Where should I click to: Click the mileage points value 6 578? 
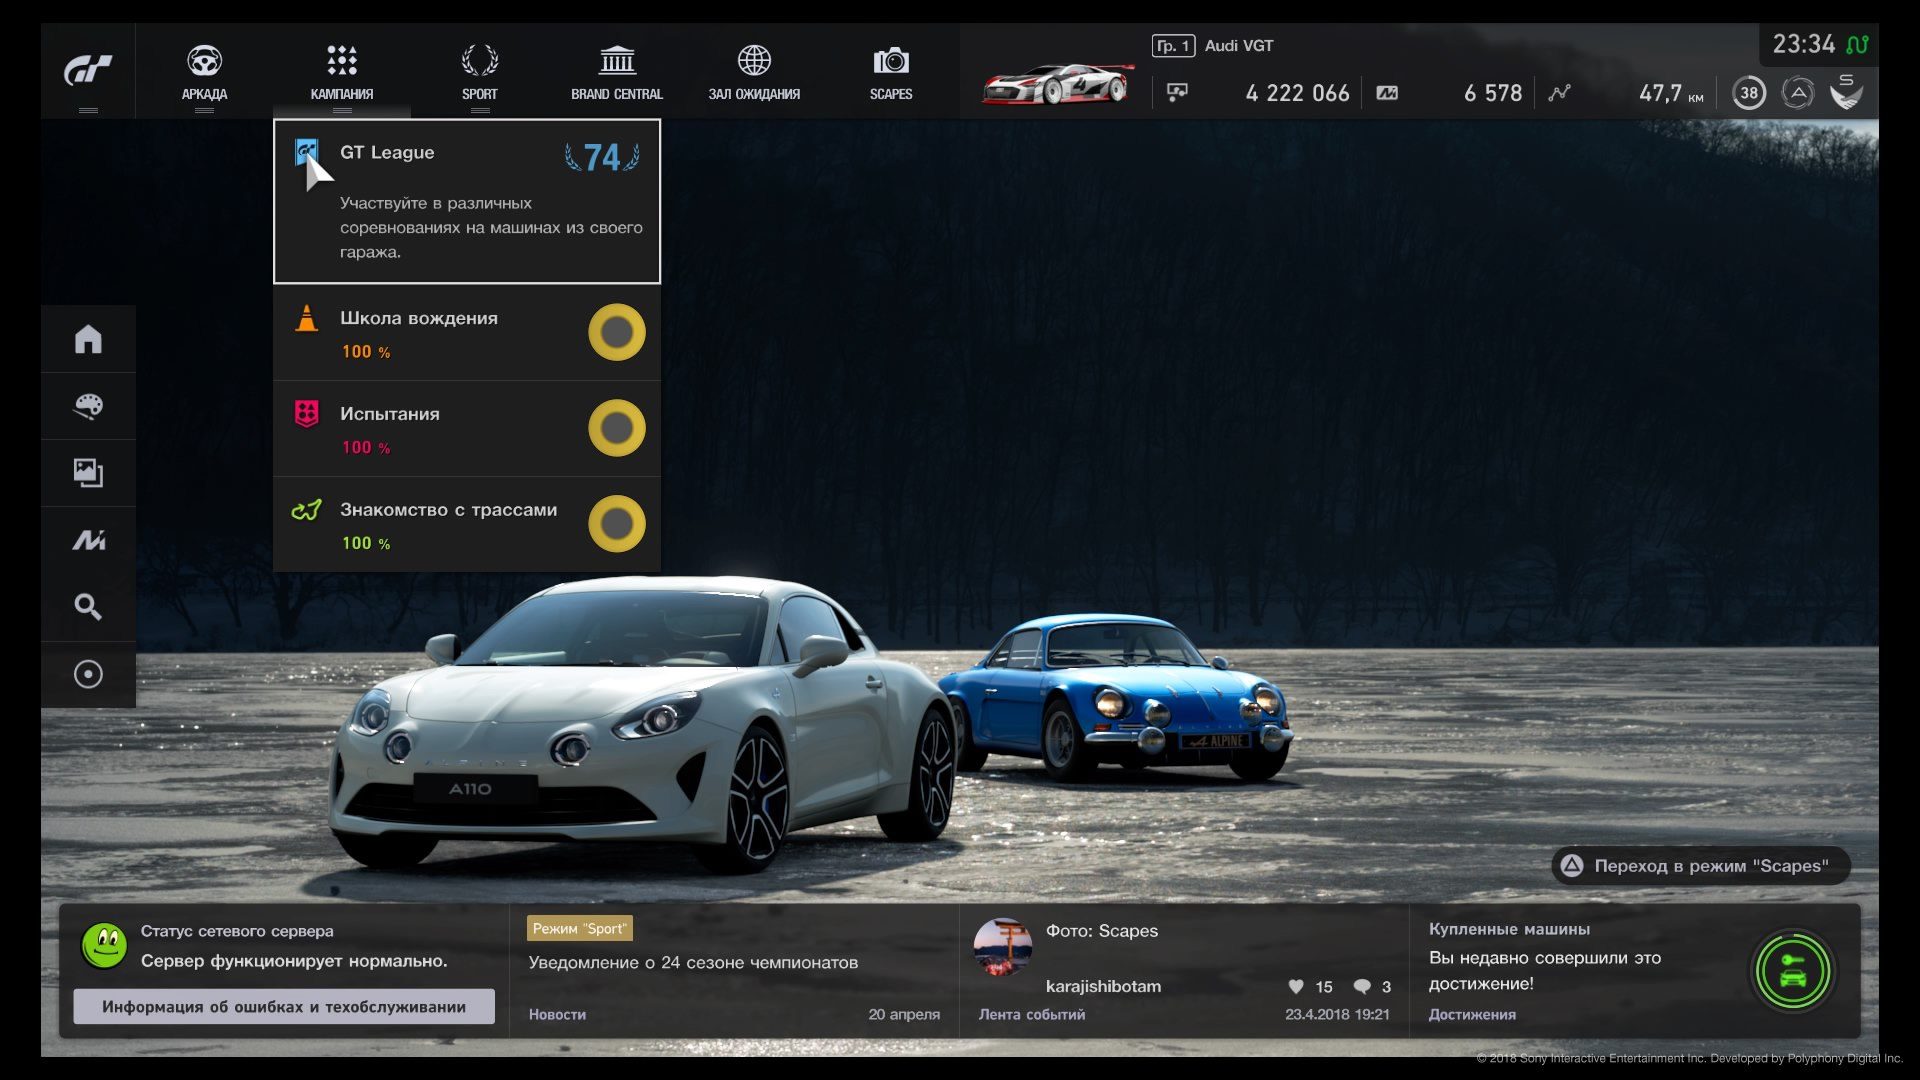[1493, 93]
